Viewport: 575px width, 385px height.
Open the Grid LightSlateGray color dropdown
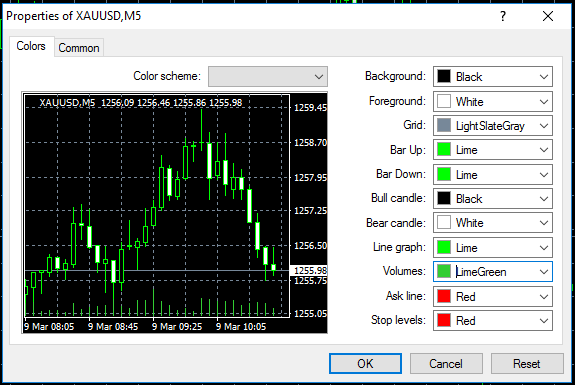coord(492,126)
